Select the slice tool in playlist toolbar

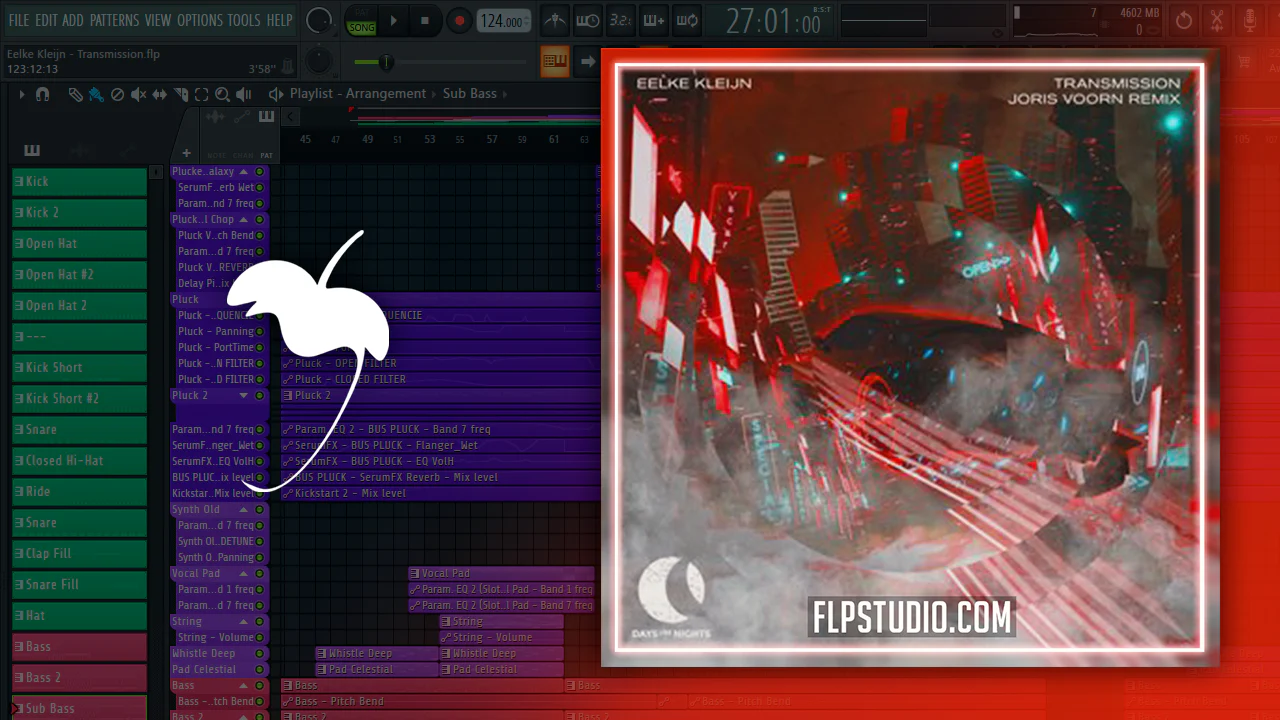(x=181, y=94)
